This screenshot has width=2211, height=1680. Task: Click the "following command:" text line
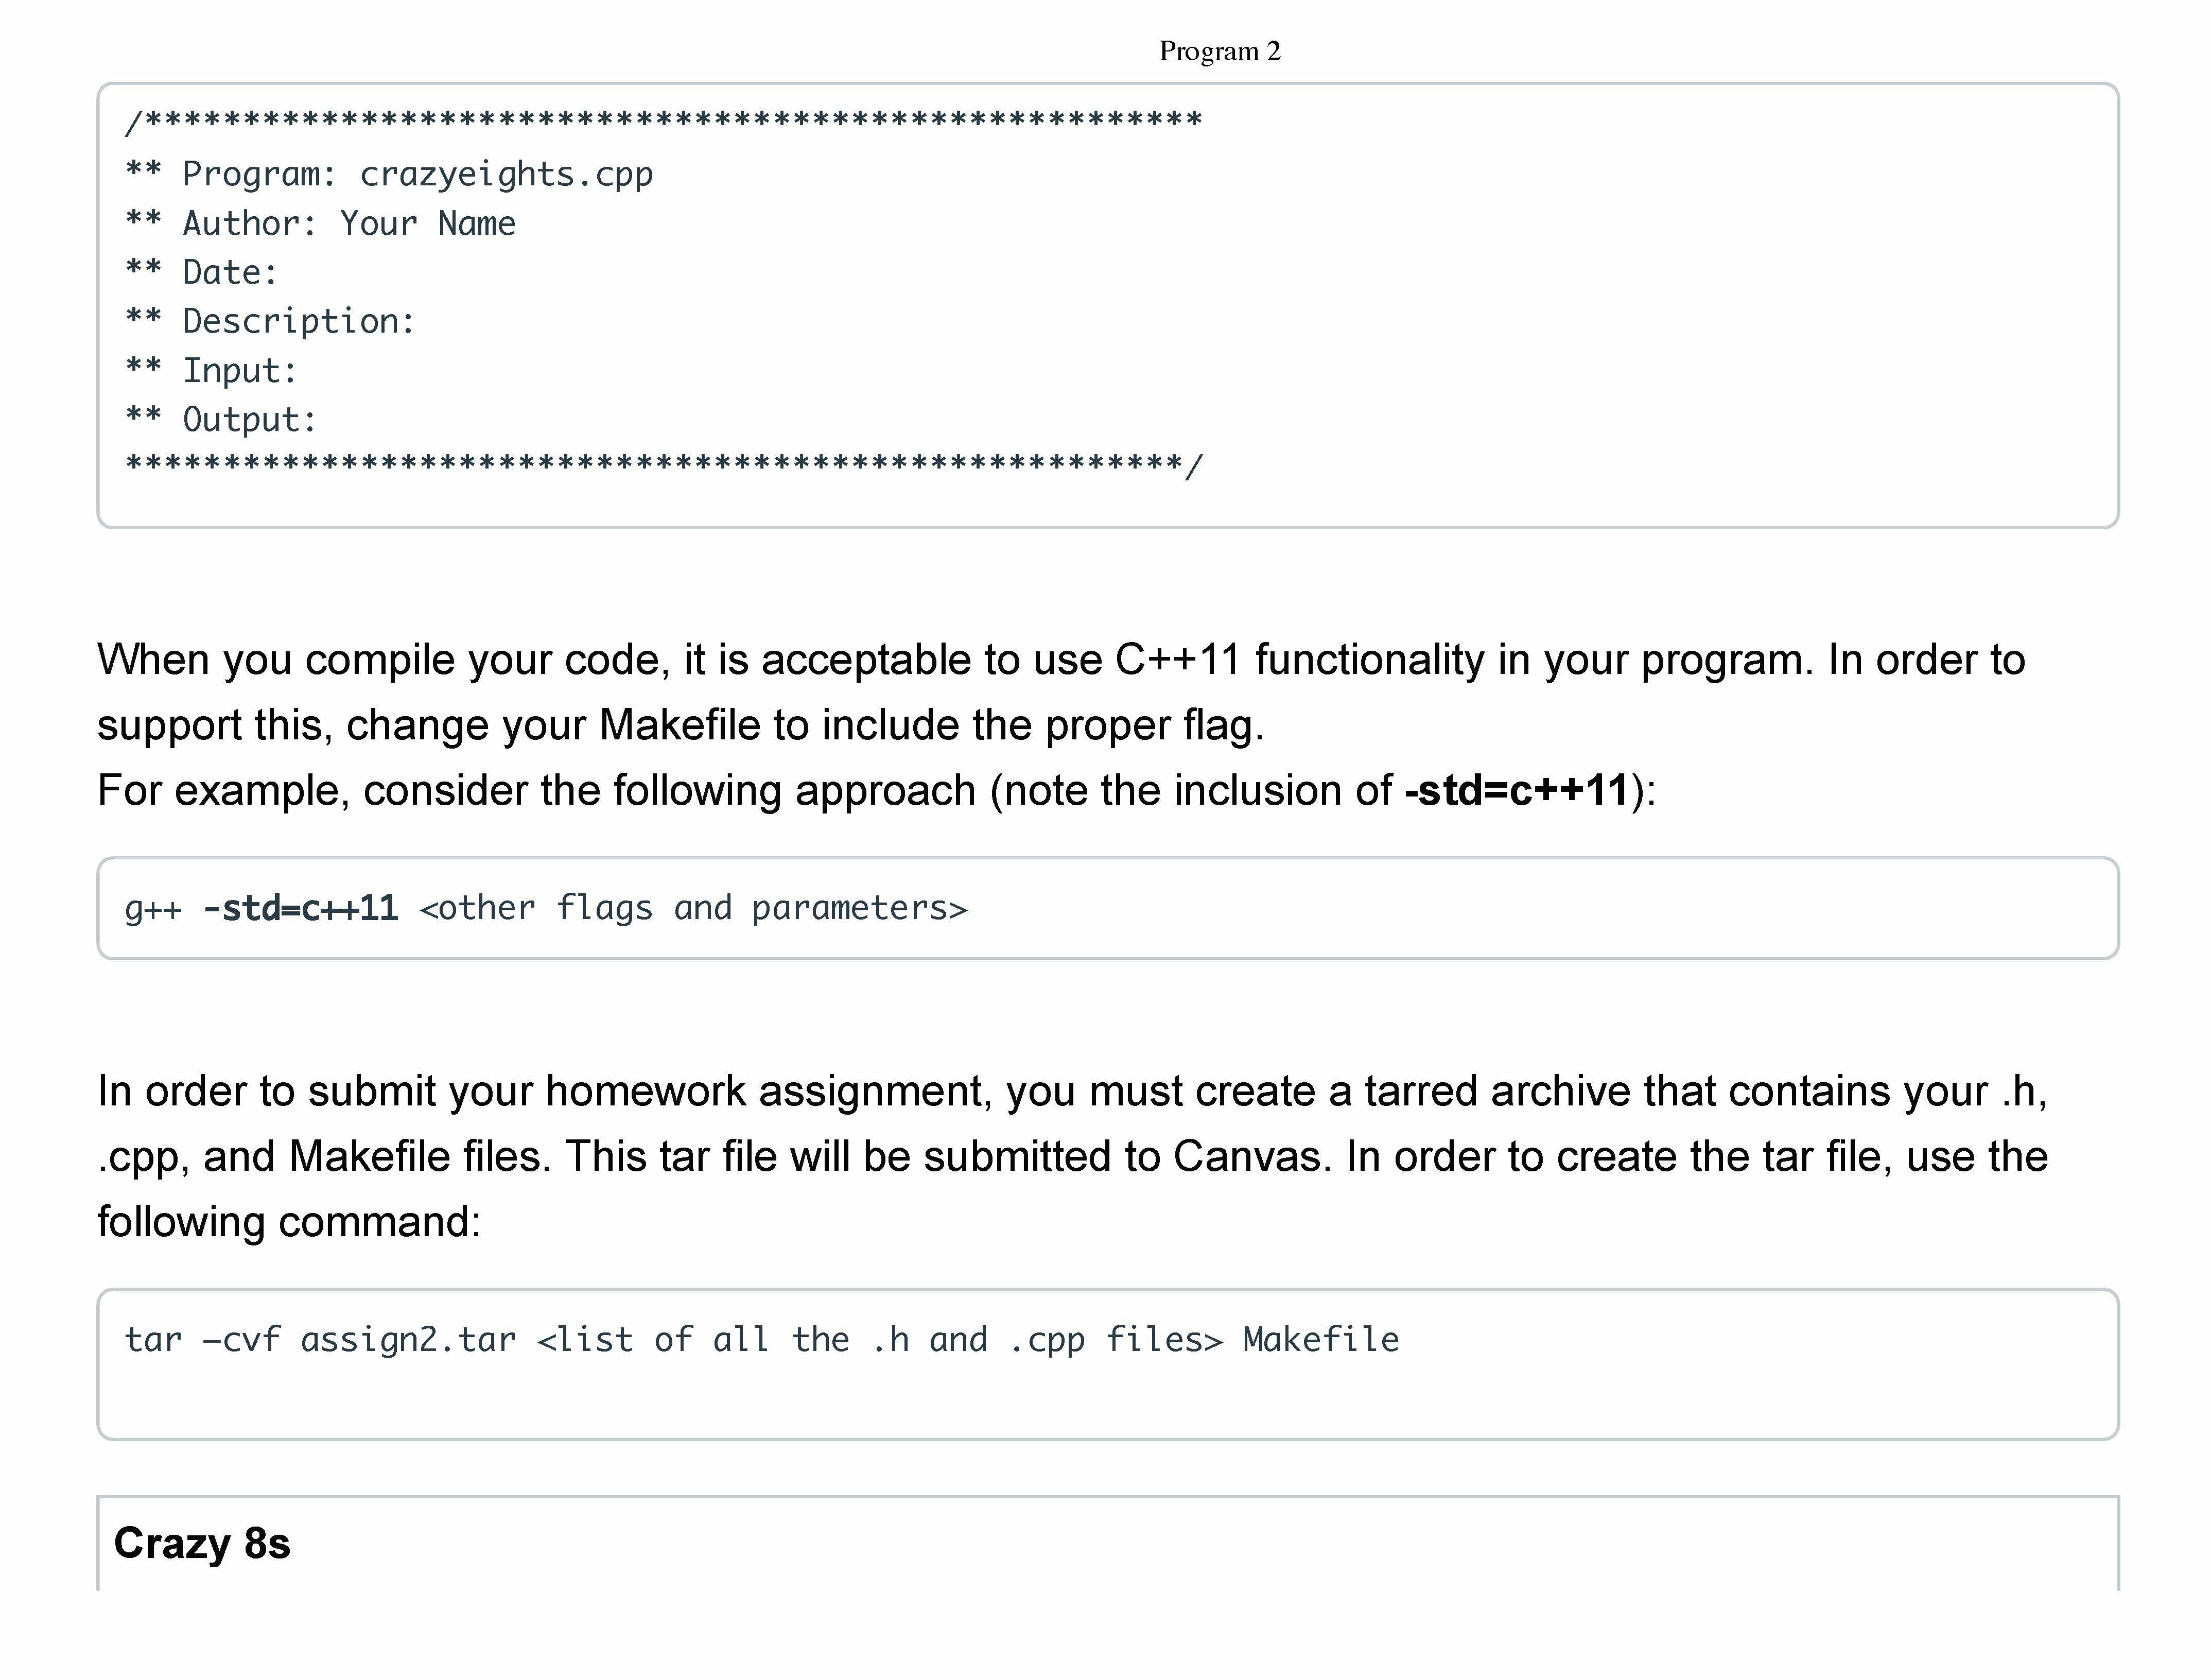(289, 1222)
